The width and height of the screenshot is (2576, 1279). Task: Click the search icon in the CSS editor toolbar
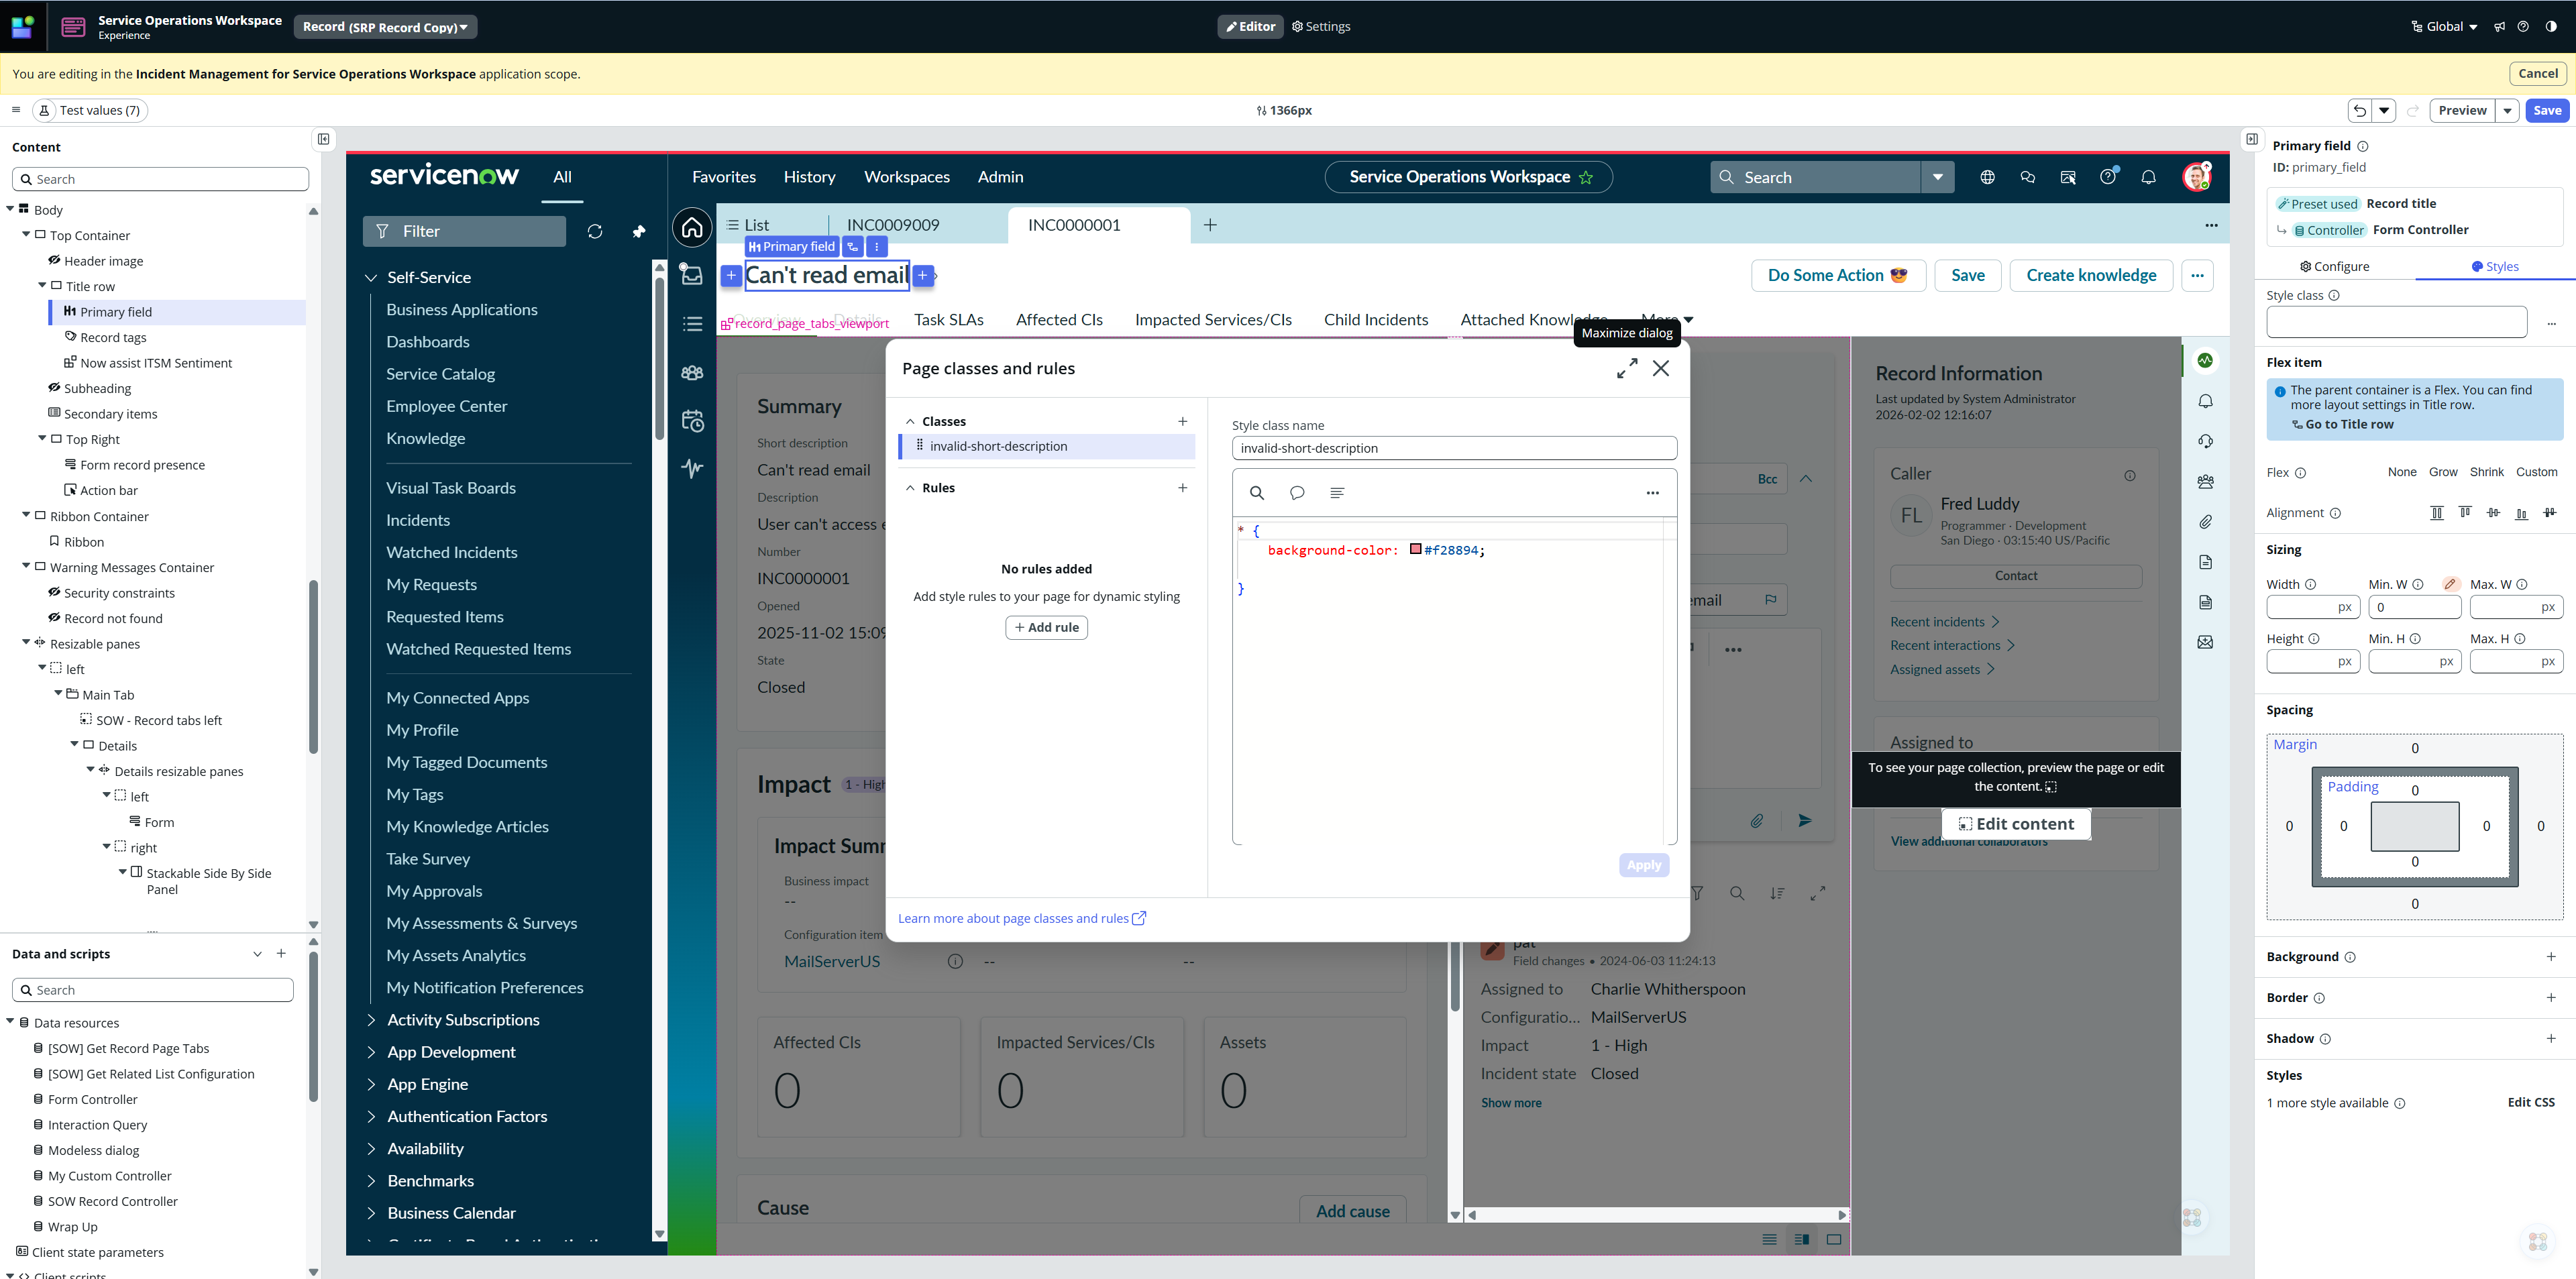tap(1257, 493)
